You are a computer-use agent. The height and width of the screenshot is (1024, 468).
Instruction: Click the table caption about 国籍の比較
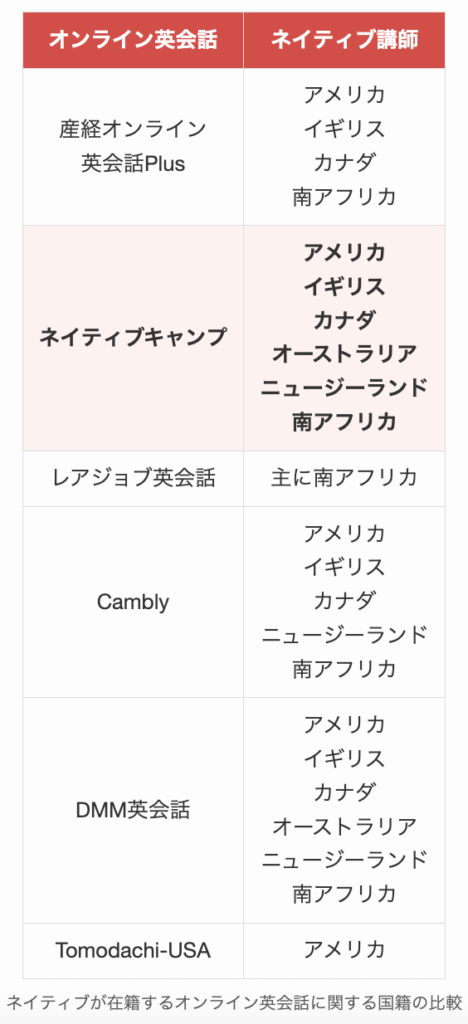point(234,1002)
